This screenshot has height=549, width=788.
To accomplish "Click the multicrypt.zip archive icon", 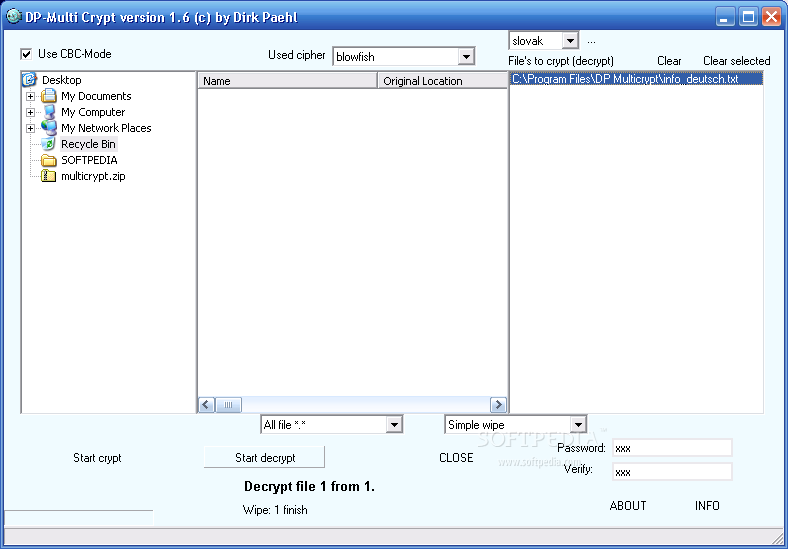I will point(49,176).
